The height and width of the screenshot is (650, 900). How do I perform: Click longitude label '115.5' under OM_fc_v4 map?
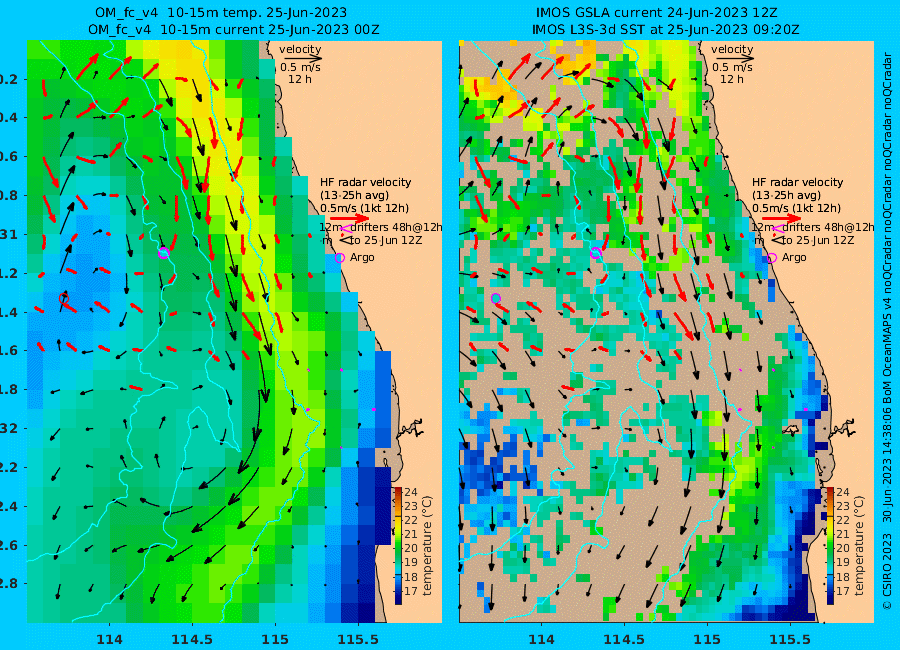click(x=358, y=639)
